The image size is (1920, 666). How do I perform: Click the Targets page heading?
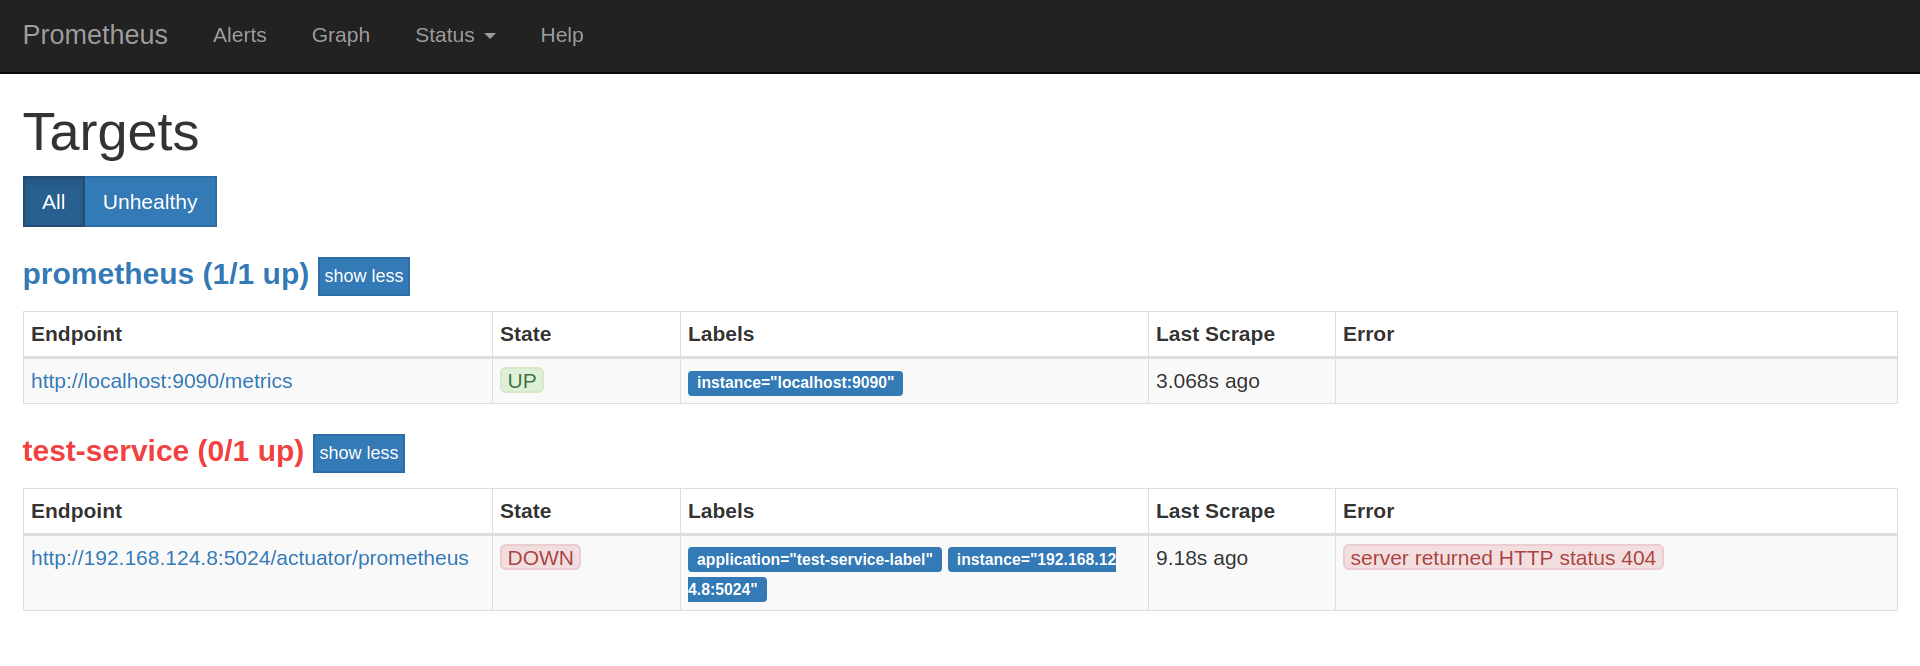111,132
